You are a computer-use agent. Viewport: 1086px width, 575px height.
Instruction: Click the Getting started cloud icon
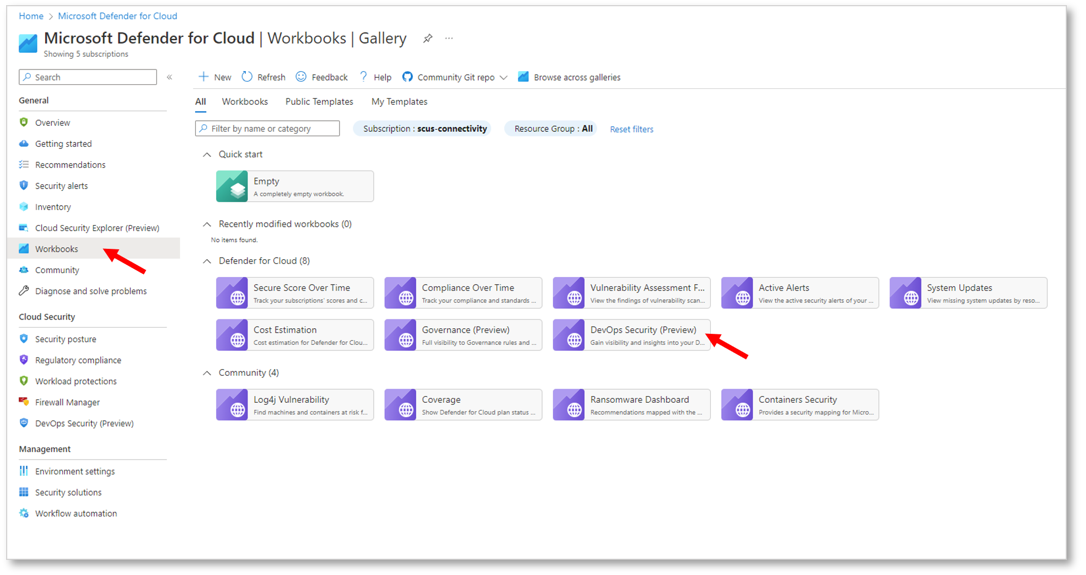(x=24, y=143)
